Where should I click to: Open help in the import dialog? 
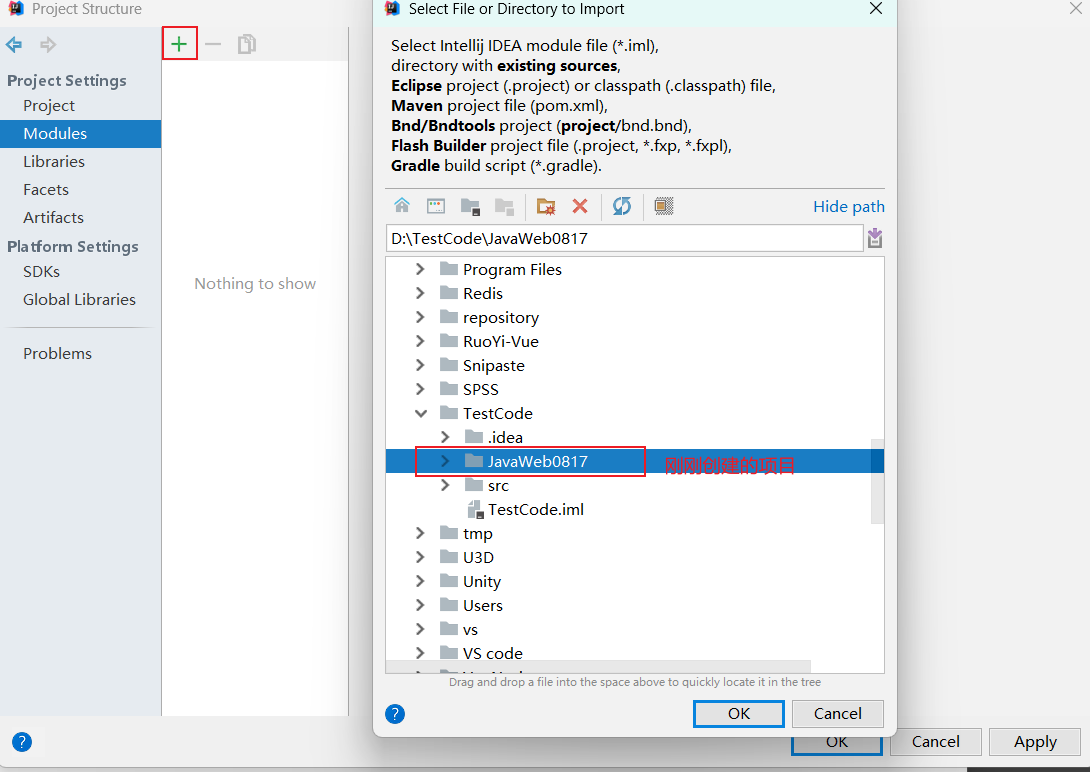click(x=395, y=714)
